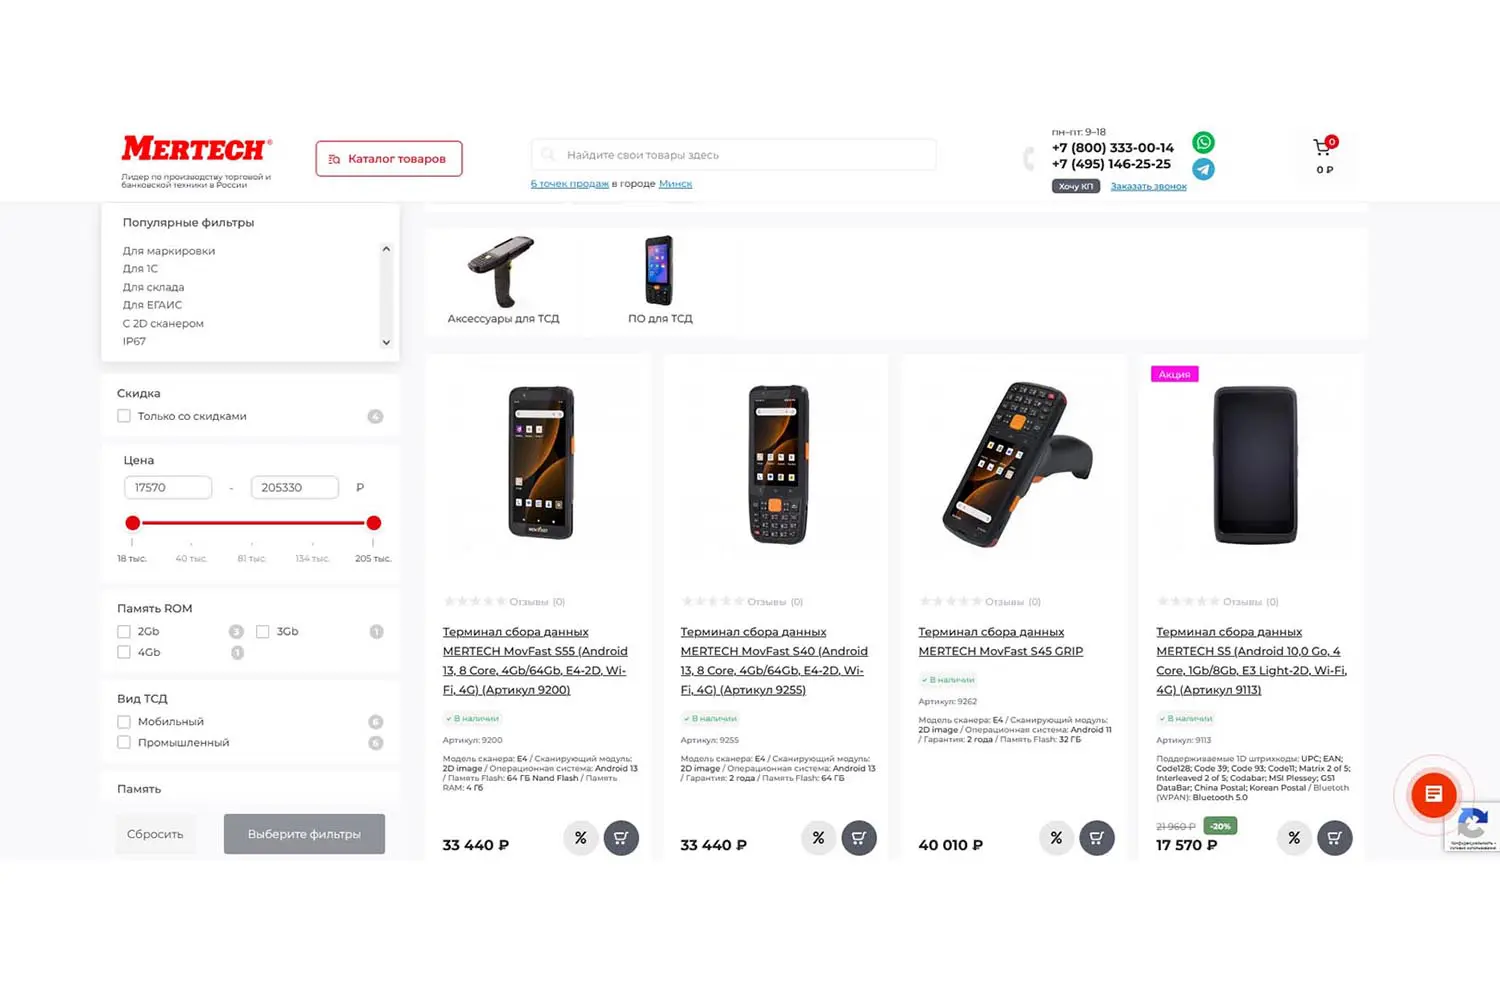Open the shopping cart icon in header

click(1322, 148)
